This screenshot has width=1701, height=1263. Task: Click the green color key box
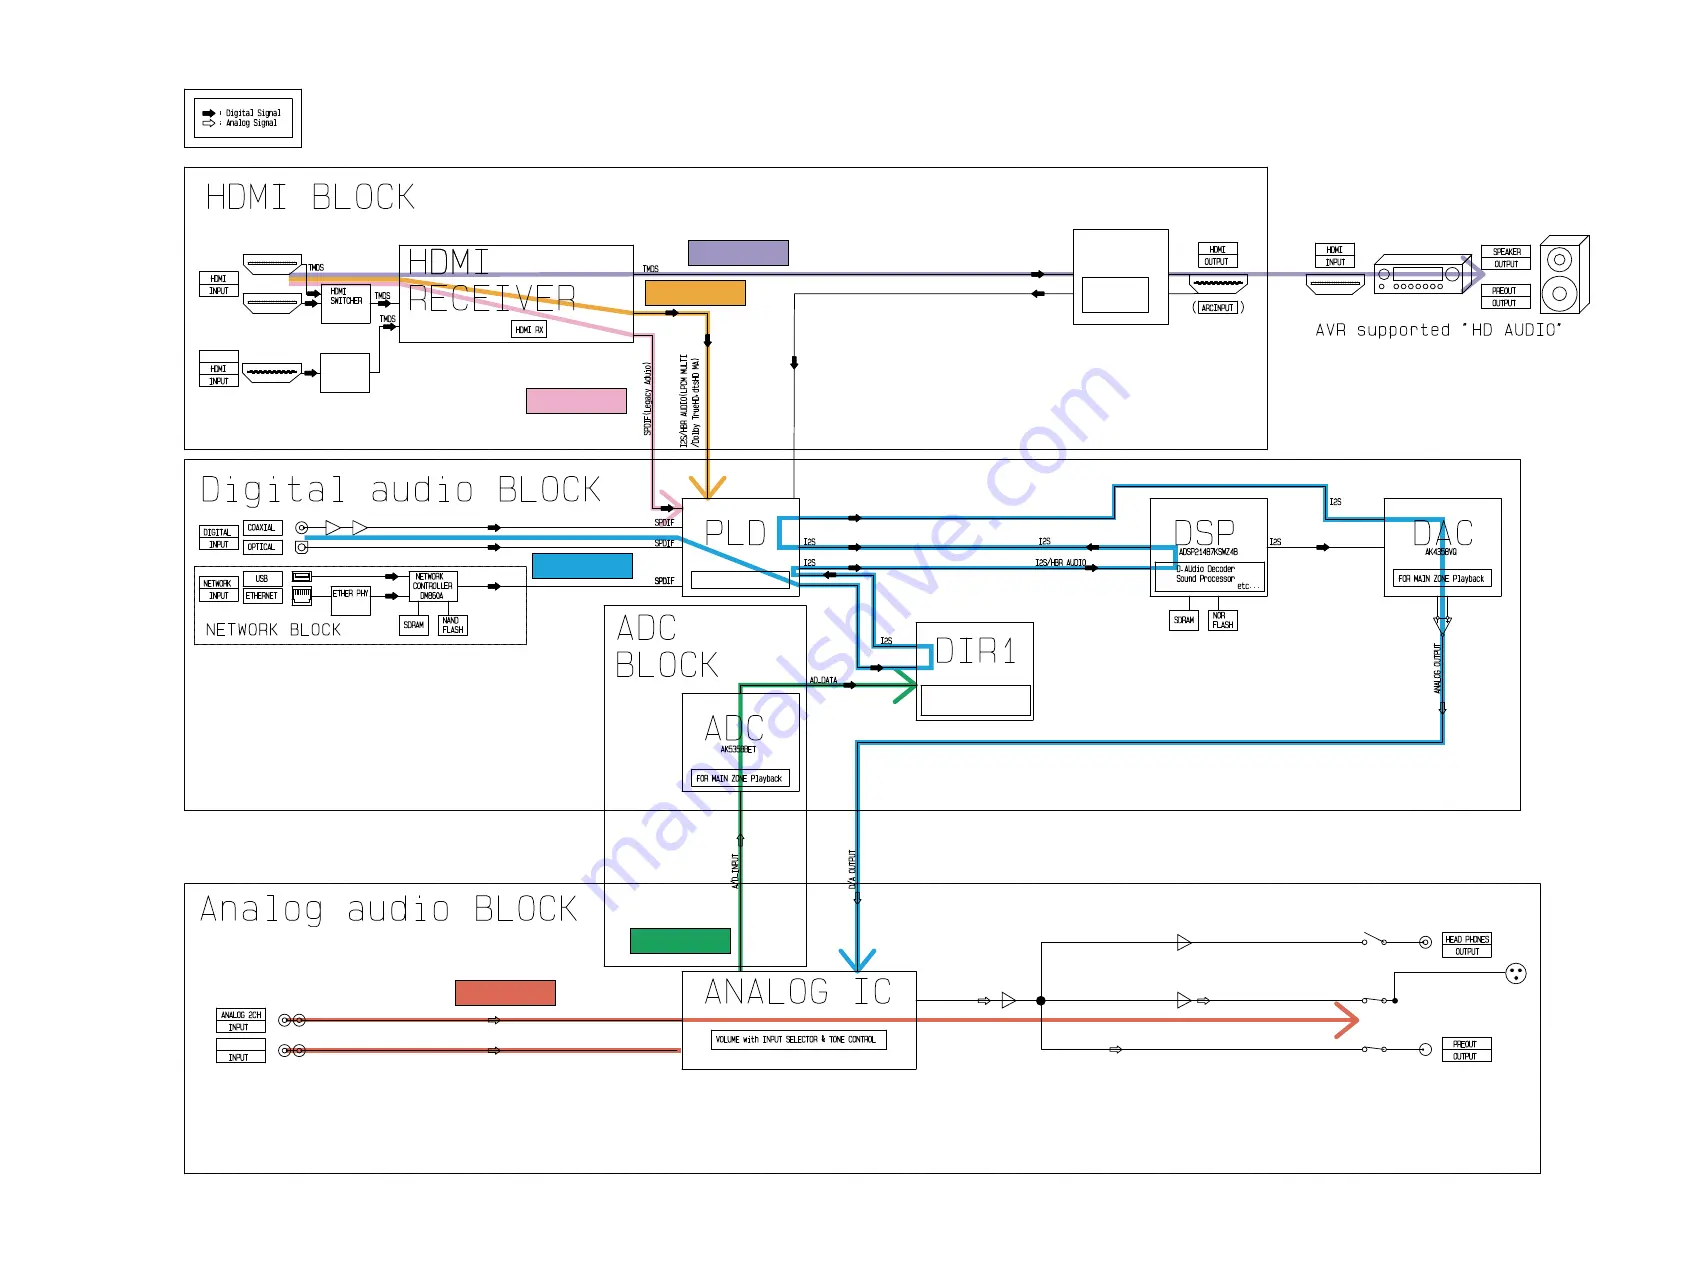pos(680,941)
